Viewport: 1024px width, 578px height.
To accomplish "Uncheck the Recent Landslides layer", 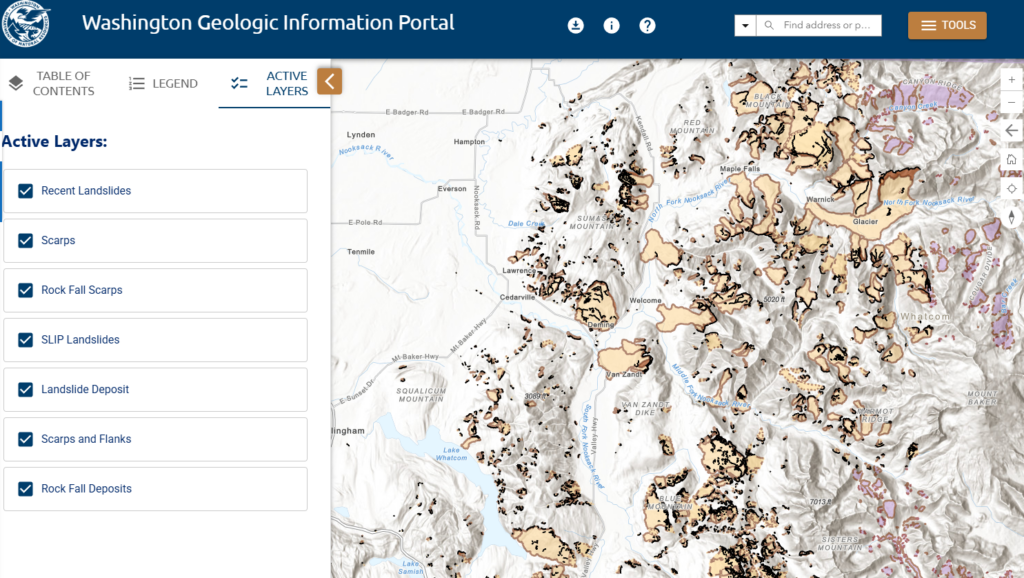I will coord(25,190).
